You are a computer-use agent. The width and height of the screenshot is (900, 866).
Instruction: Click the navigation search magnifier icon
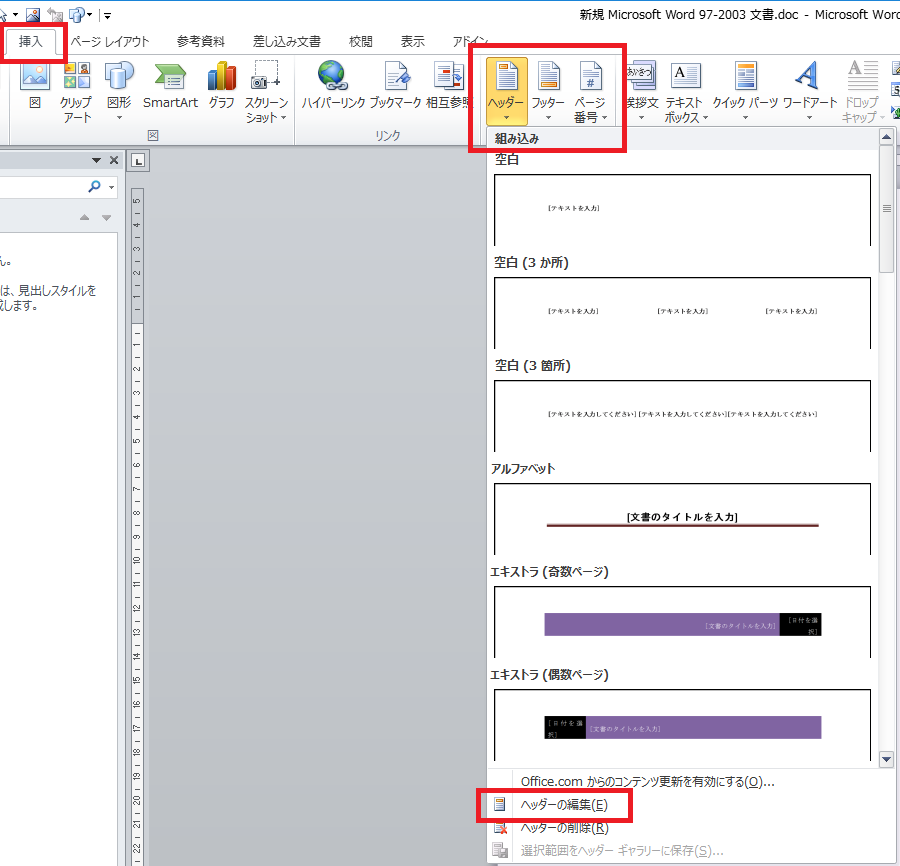[95, 186]
